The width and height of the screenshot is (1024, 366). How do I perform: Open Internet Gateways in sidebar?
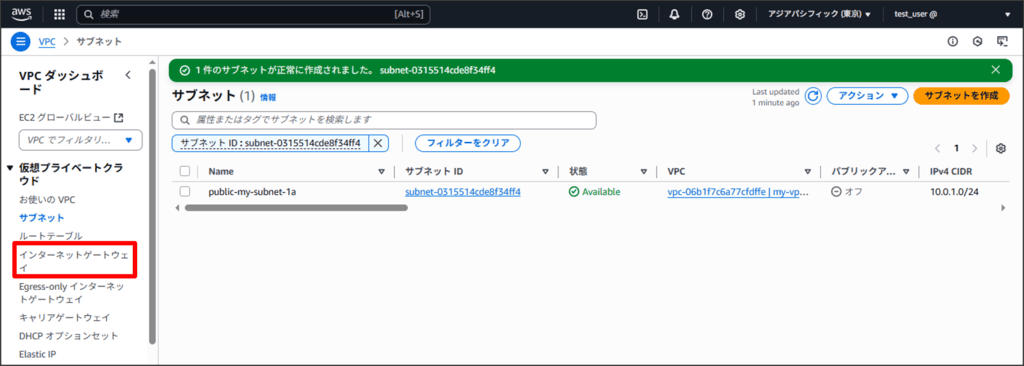pos(74,260)
